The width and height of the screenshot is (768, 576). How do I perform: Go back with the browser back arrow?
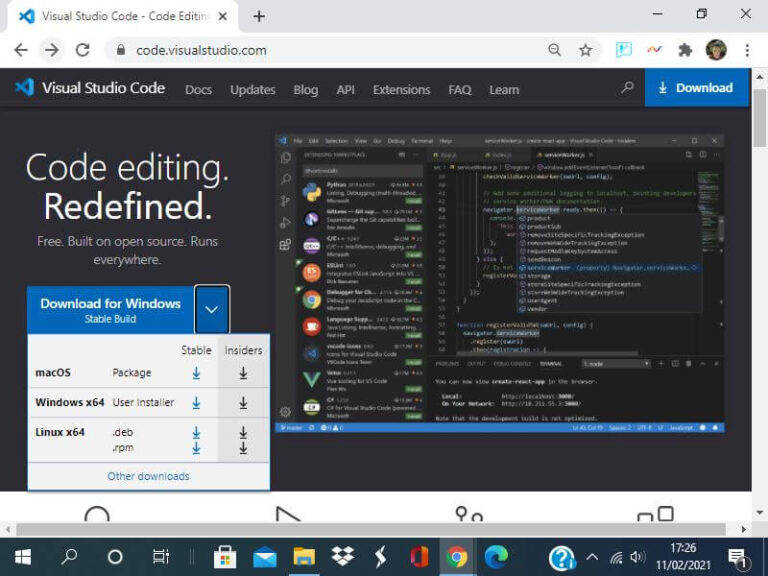tap(21, 50)
